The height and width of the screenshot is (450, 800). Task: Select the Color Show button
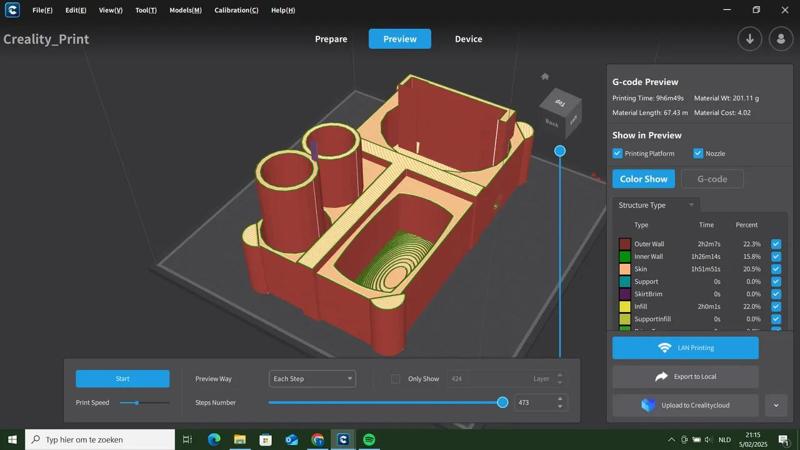(x=643, y=179)
